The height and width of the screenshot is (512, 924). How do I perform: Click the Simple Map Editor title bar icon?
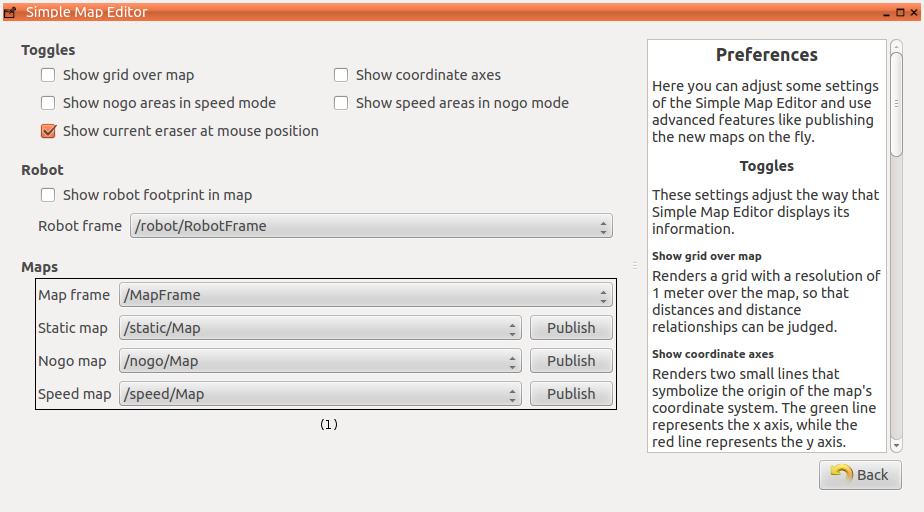point(10,12)
